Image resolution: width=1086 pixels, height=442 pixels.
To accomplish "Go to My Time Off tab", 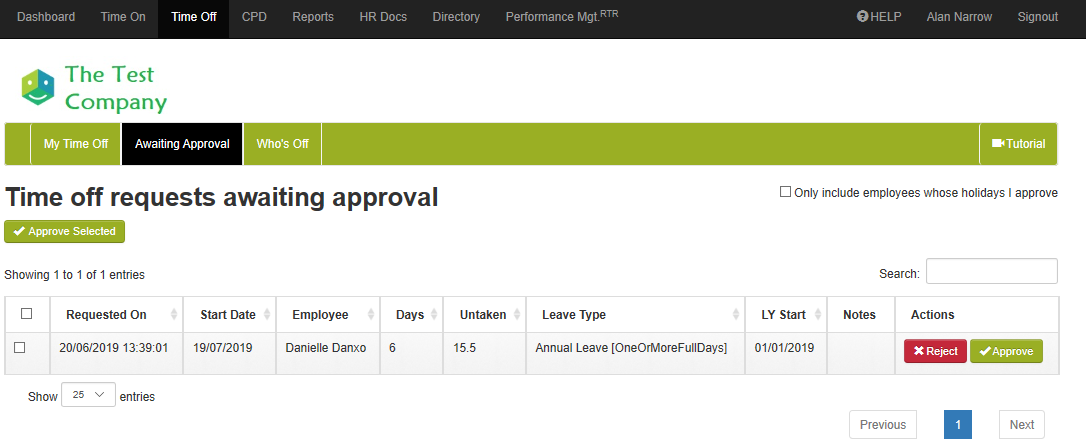I will [x=76, y=144].
